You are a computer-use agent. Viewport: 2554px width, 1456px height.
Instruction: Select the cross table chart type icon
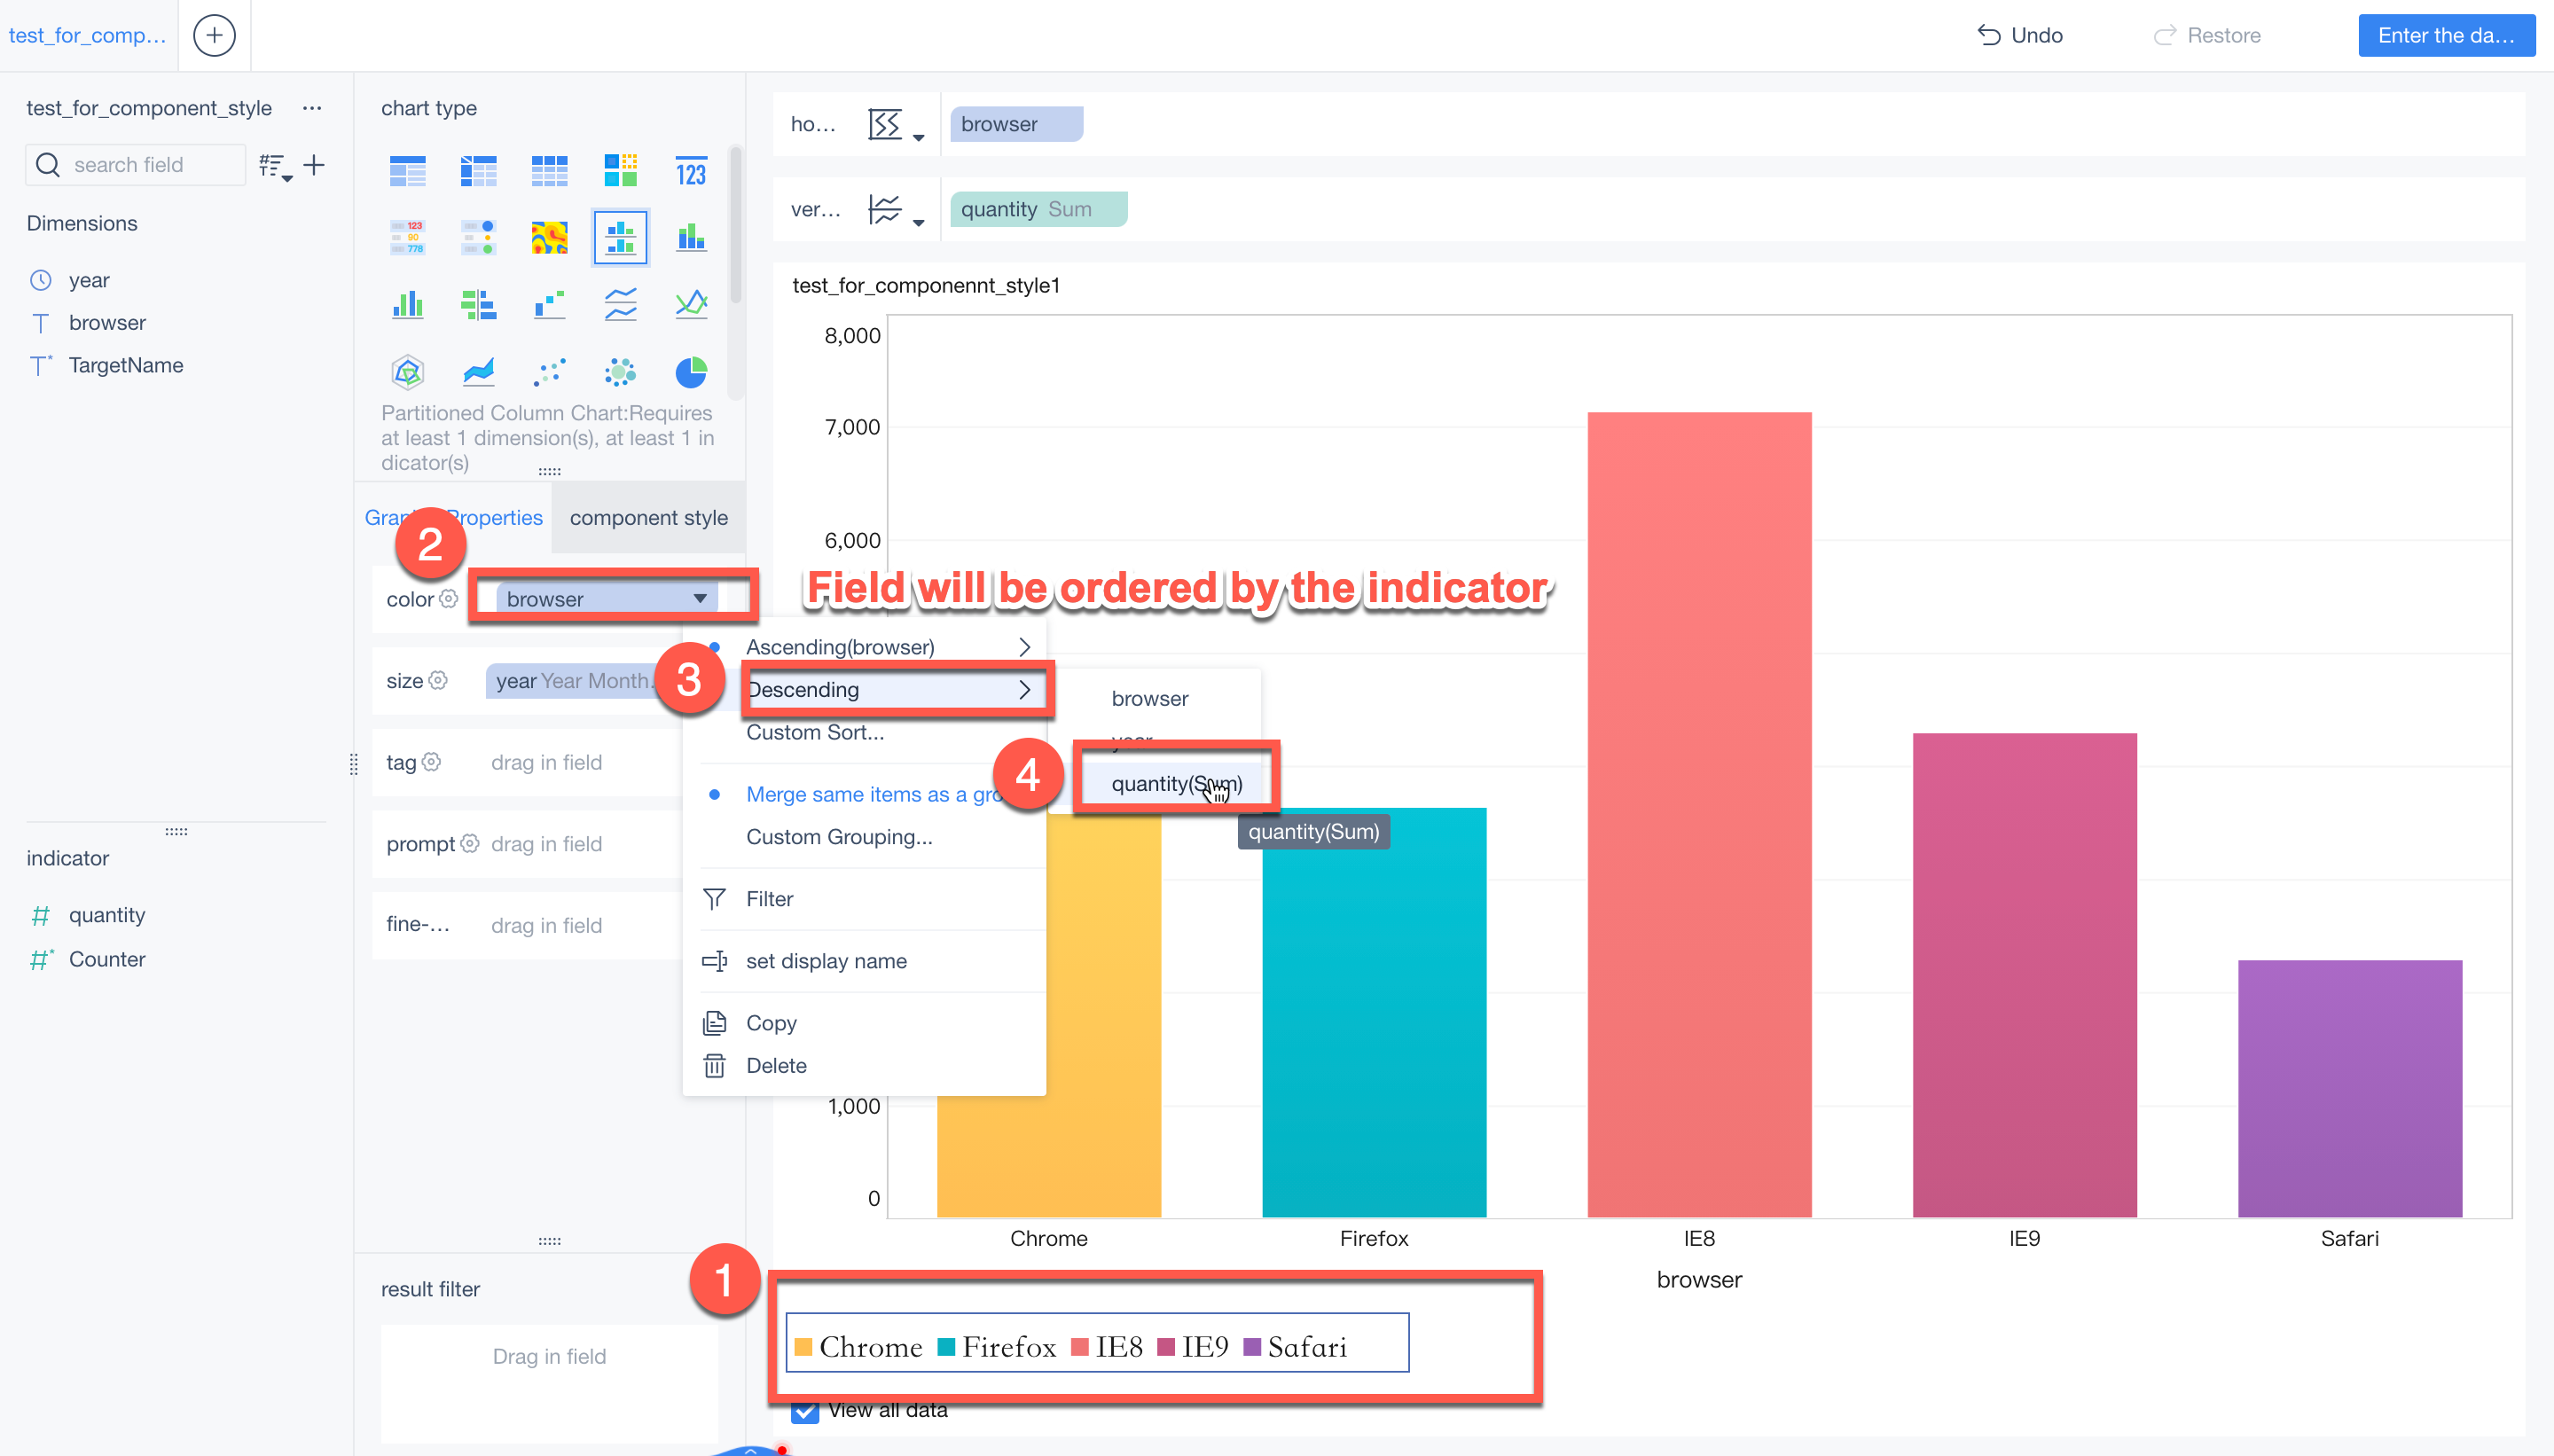click(478, 172)
